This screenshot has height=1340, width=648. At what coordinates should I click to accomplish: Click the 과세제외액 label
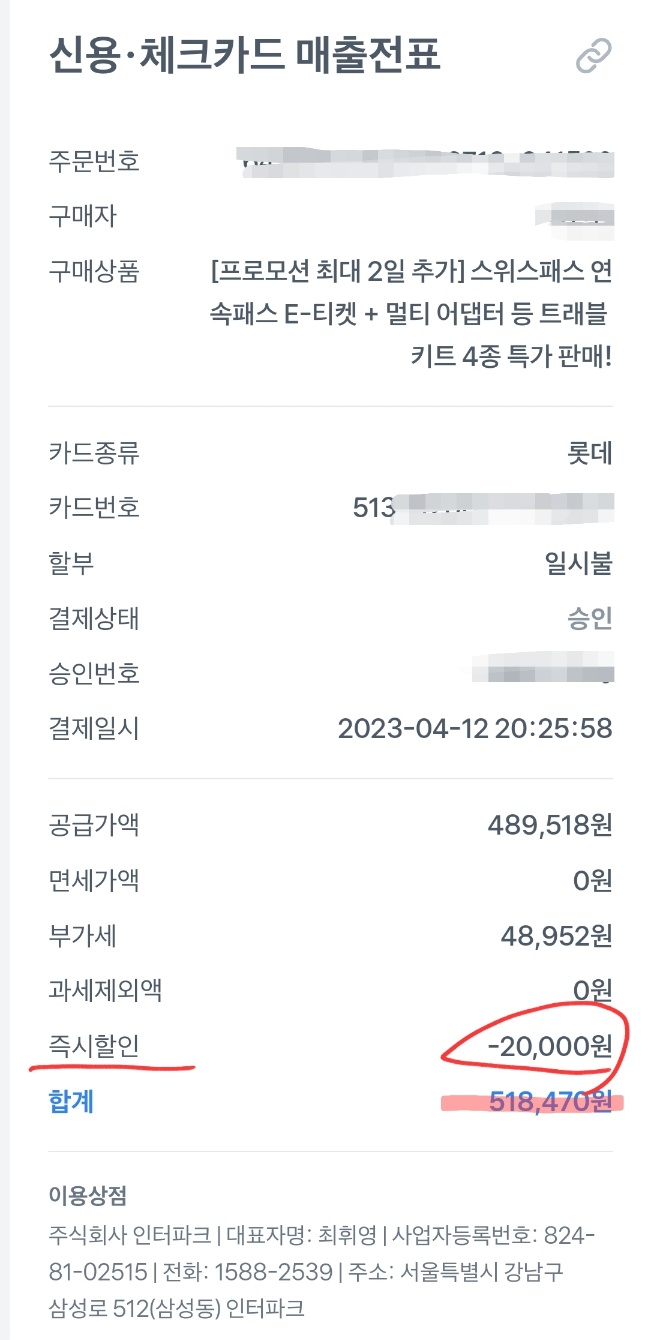pyautogui.click(x=105, y=990)
